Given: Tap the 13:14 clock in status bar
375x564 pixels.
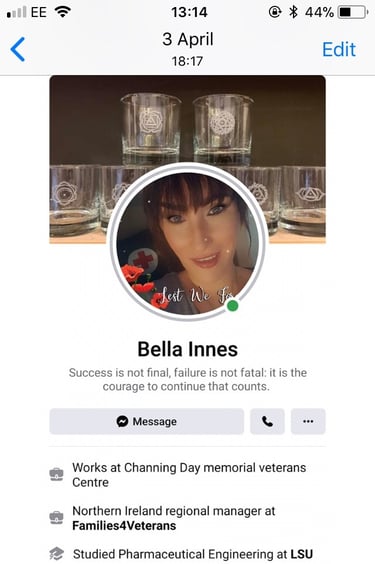Looking at the screenshot, I should click(x=189, y=12).
